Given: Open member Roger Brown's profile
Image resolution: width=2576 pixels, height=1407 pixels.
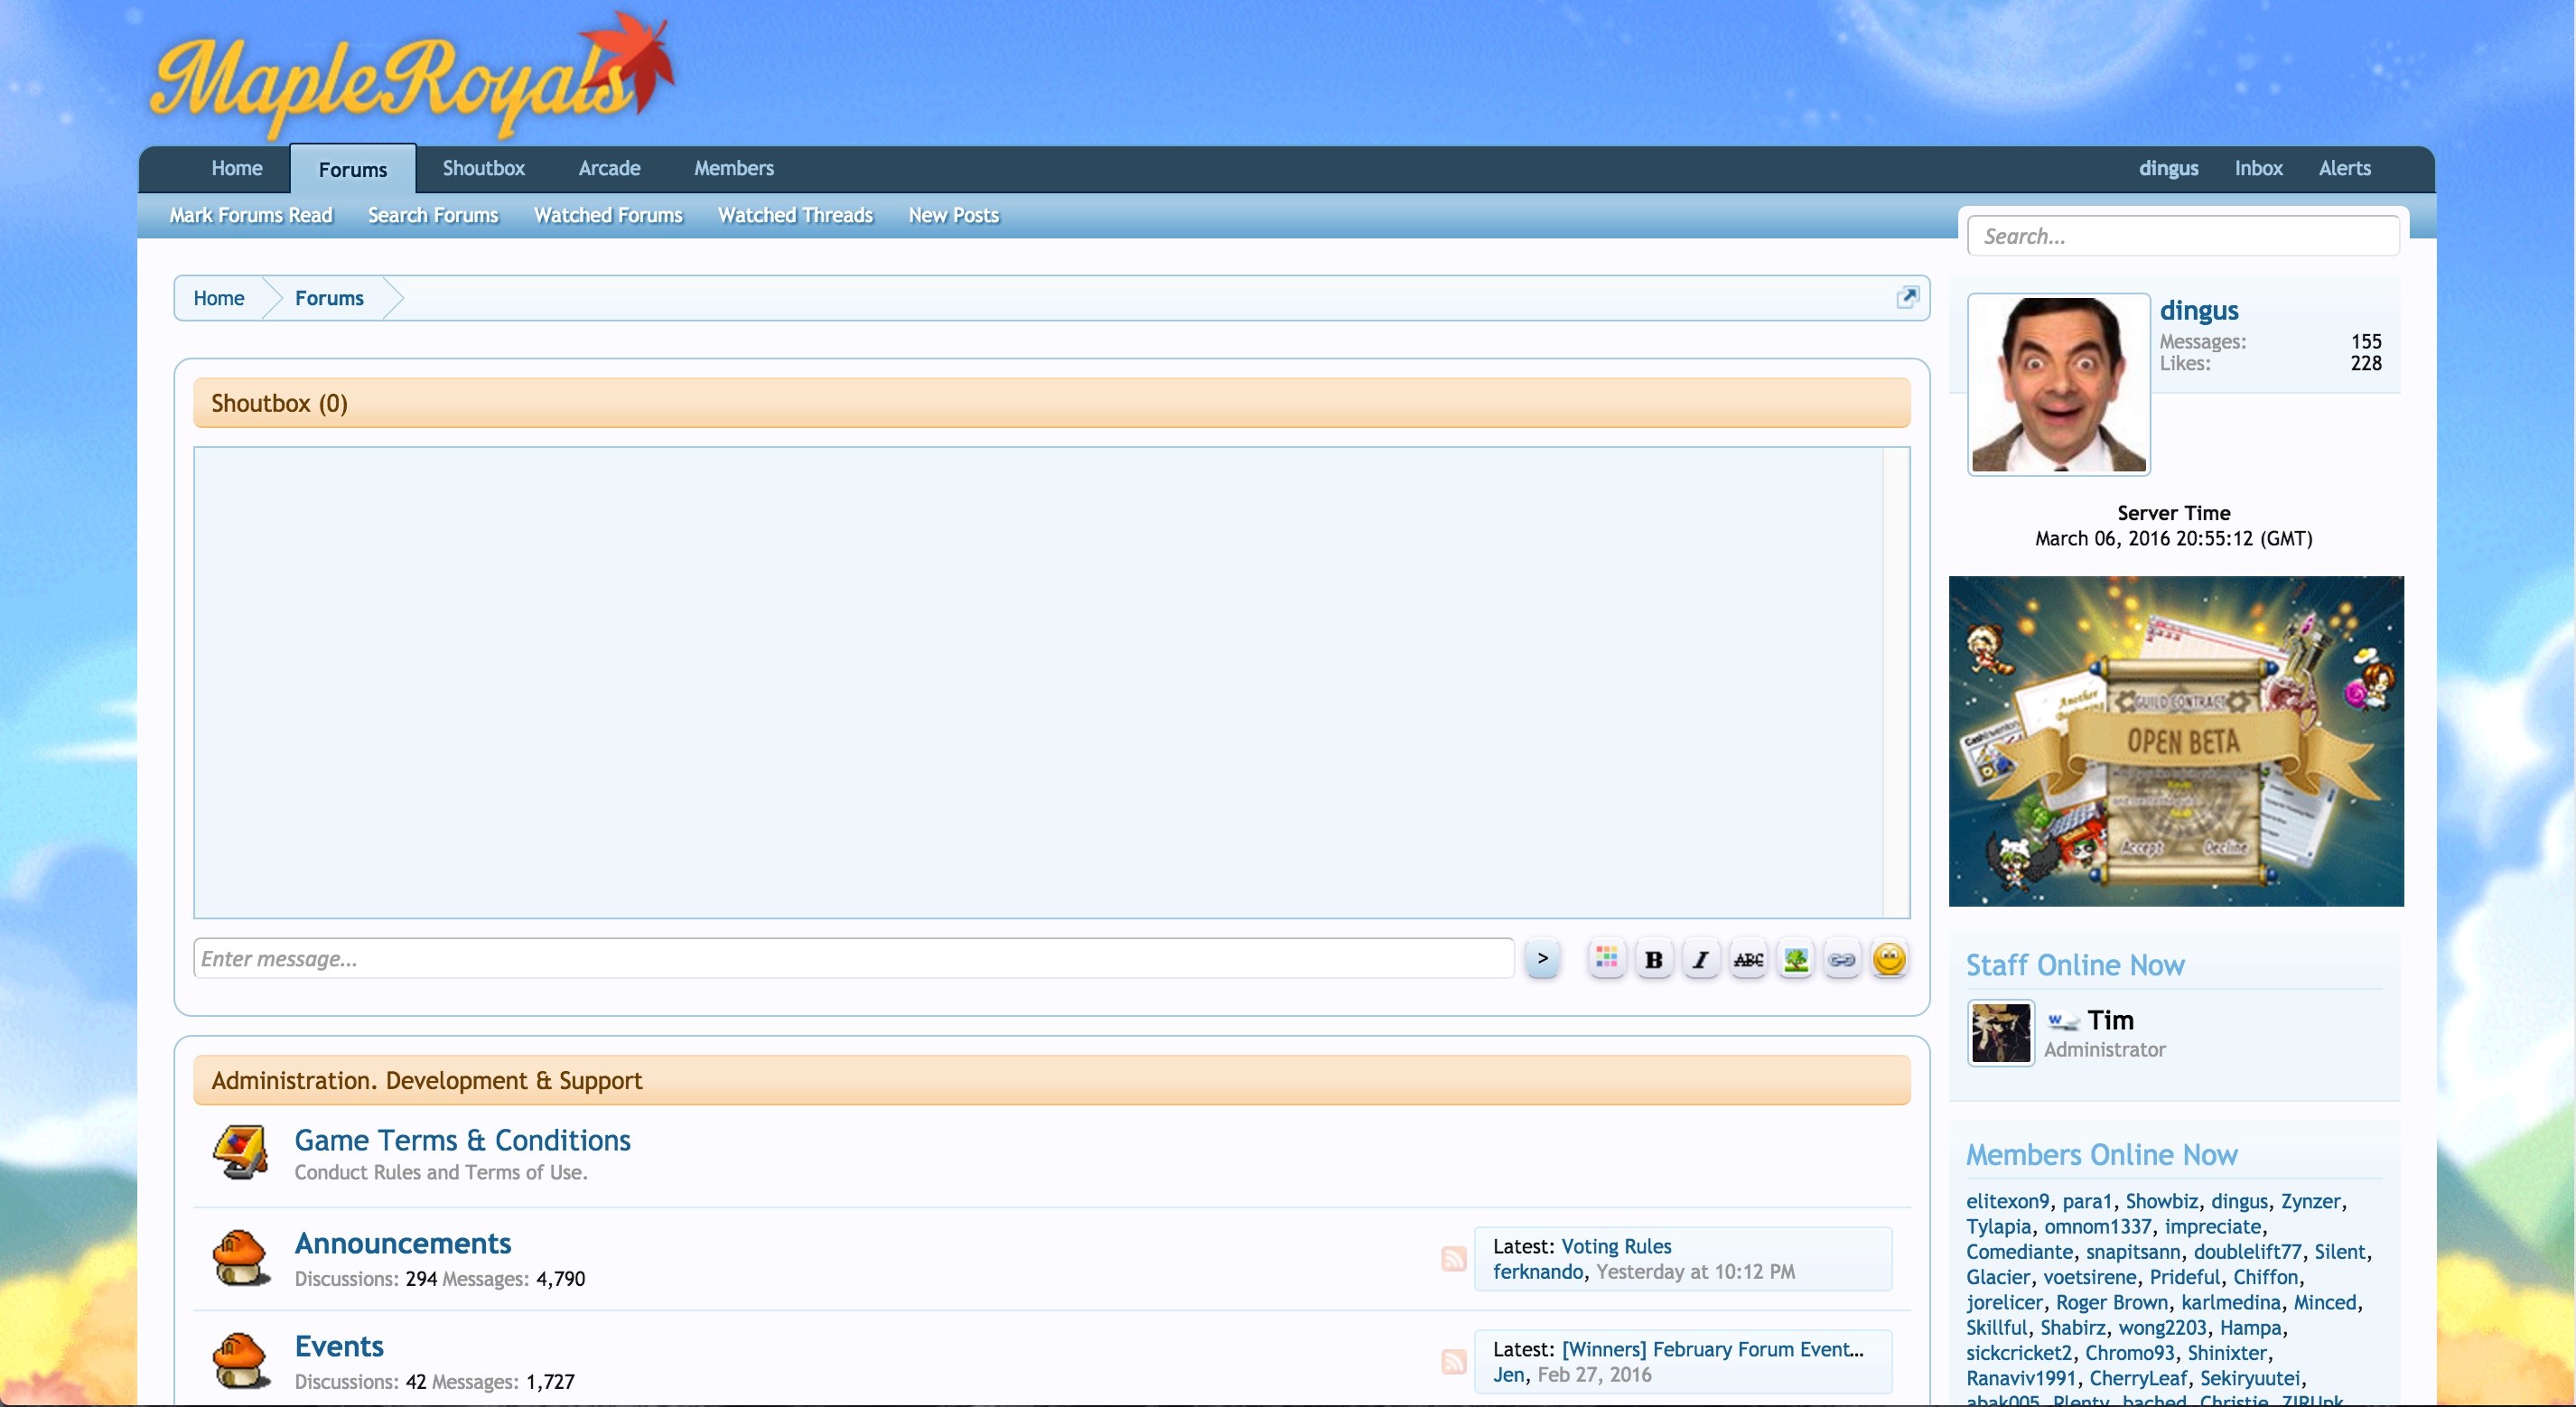Looking at the screenshot, I should pyautogui.click(x=2111, y=1302).
